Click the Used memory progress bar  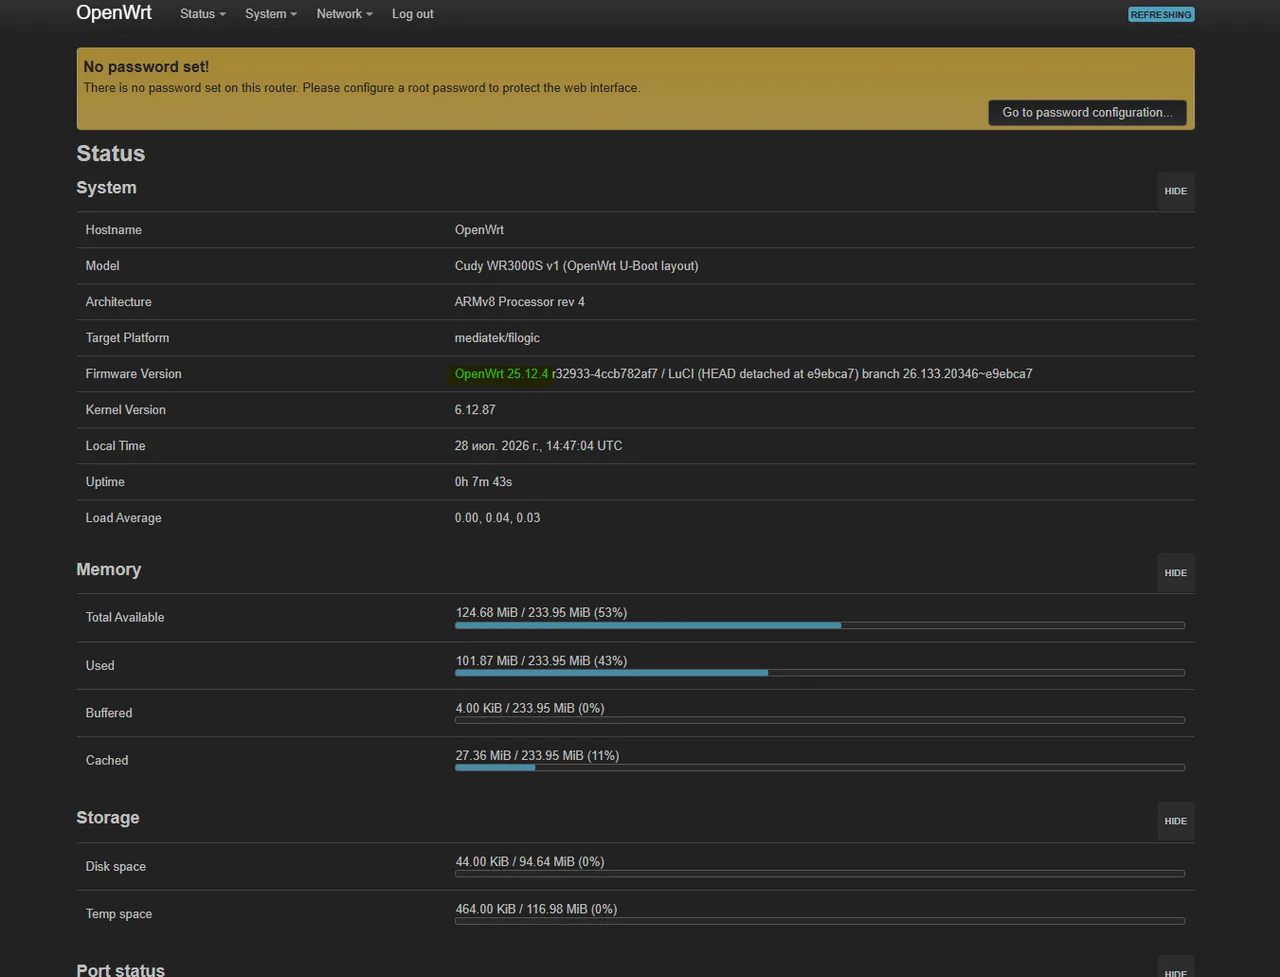click(x=820, y=673)
